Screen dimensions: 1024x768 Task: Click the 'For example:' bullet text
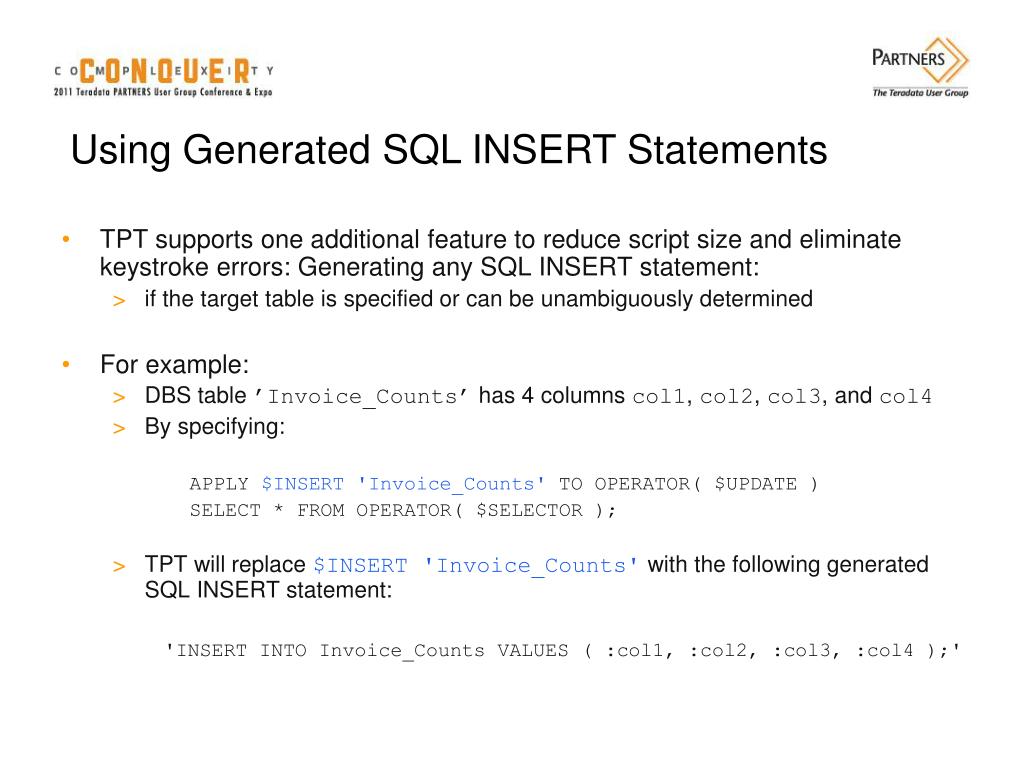click(174, 364)
